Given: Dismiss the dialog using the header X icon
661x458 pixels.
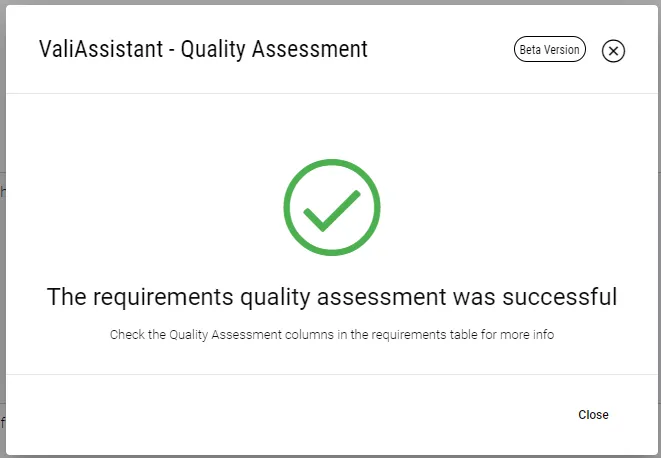Looking at the screenshot, I should pyautogui.click(x=613, y=51).
